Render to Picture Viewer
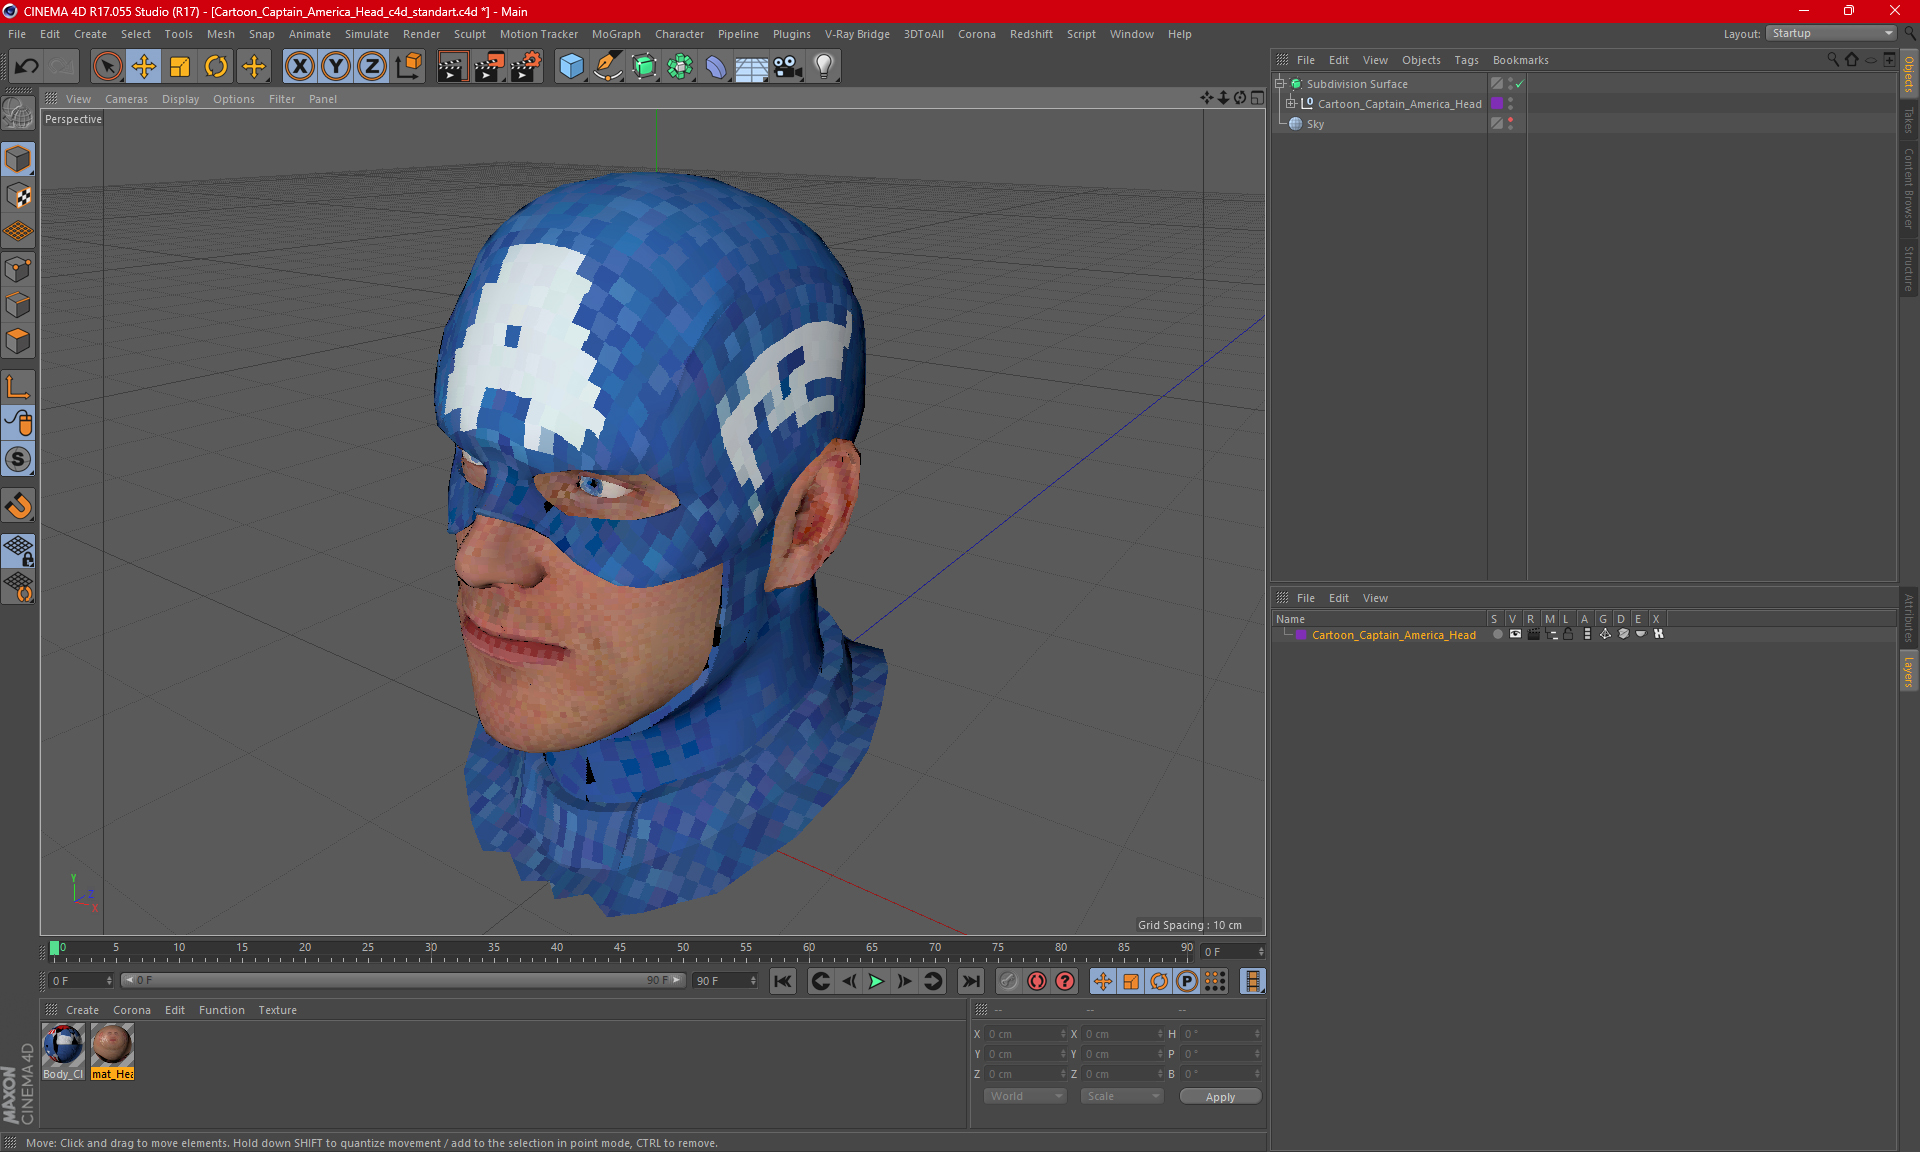This screenshot has height=1152, width=1920. click(489, 67)
